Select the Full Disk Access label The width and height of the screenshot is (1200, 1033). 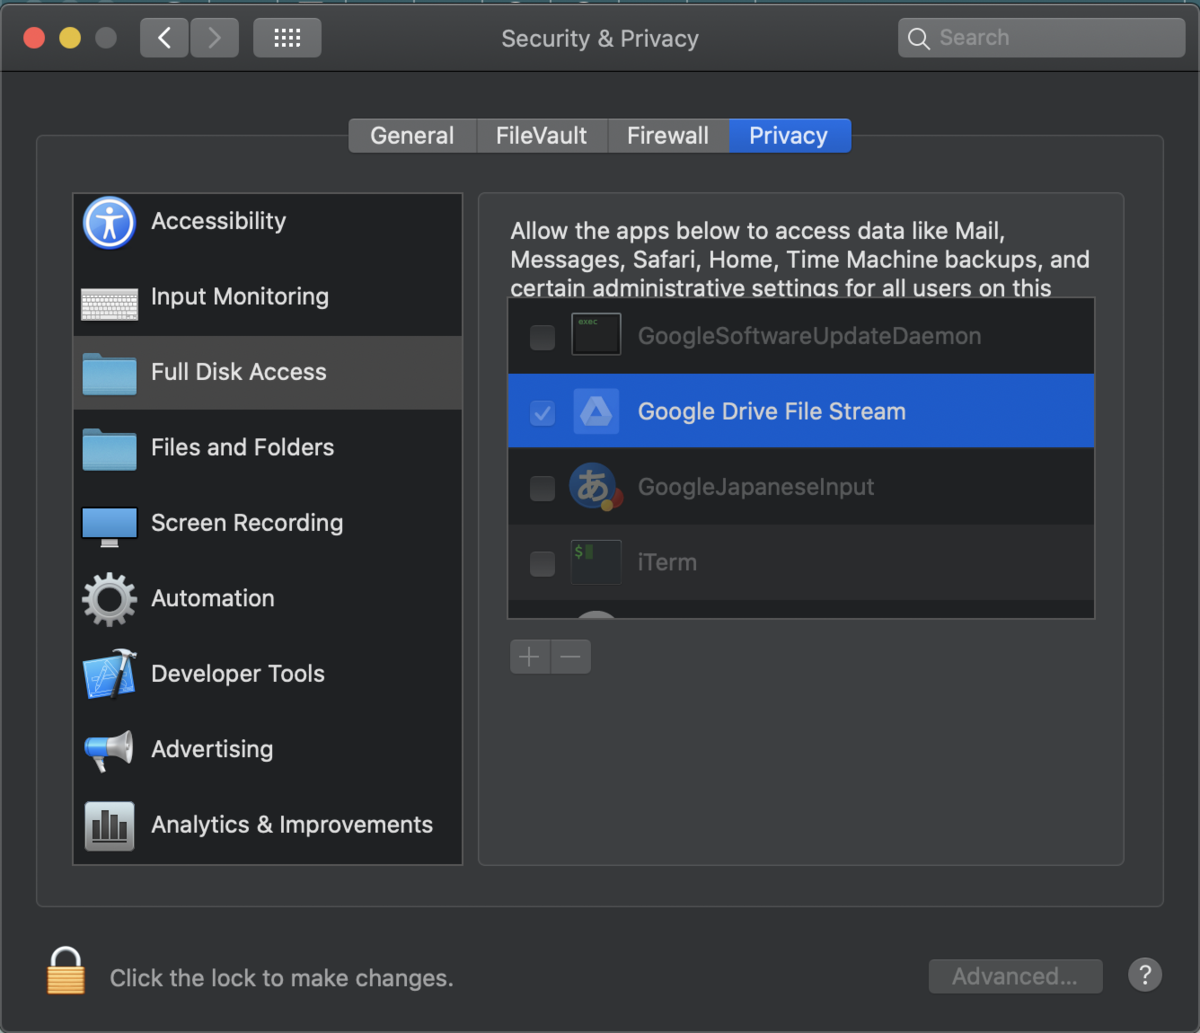point(239,372)
